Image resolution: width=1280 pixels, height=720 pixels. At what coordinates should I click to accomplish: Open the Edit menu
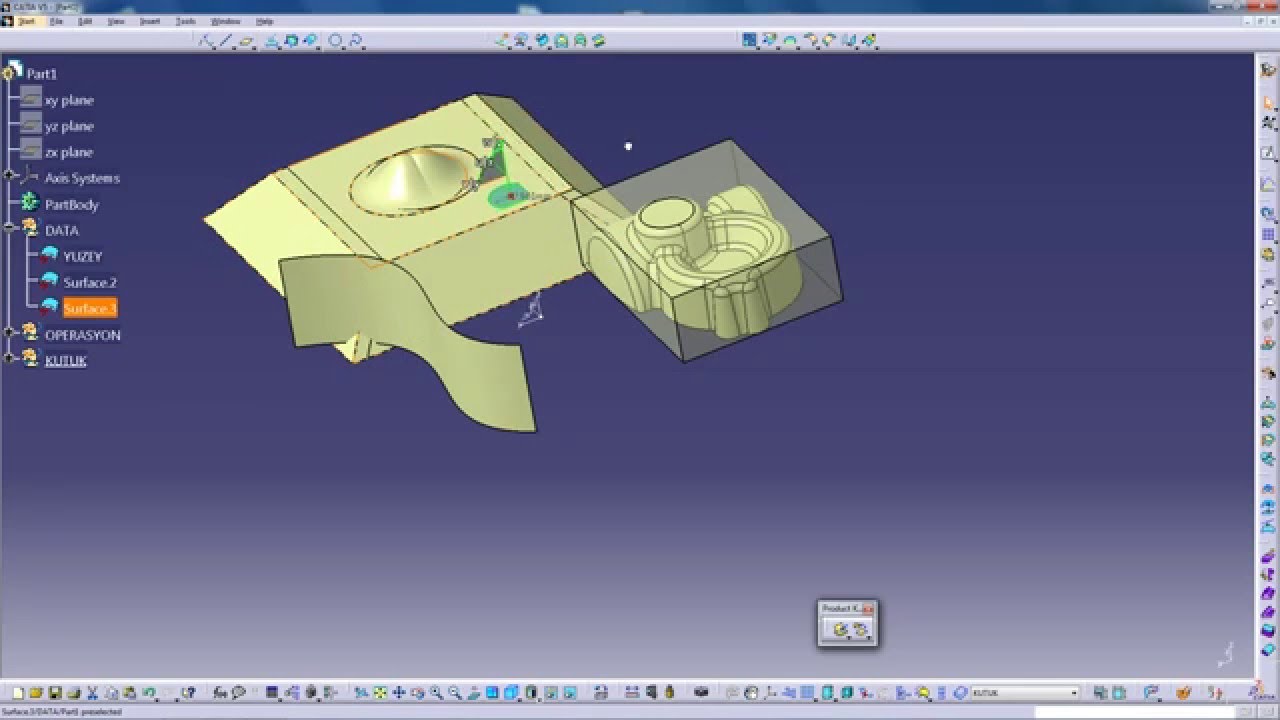point(85,21)
